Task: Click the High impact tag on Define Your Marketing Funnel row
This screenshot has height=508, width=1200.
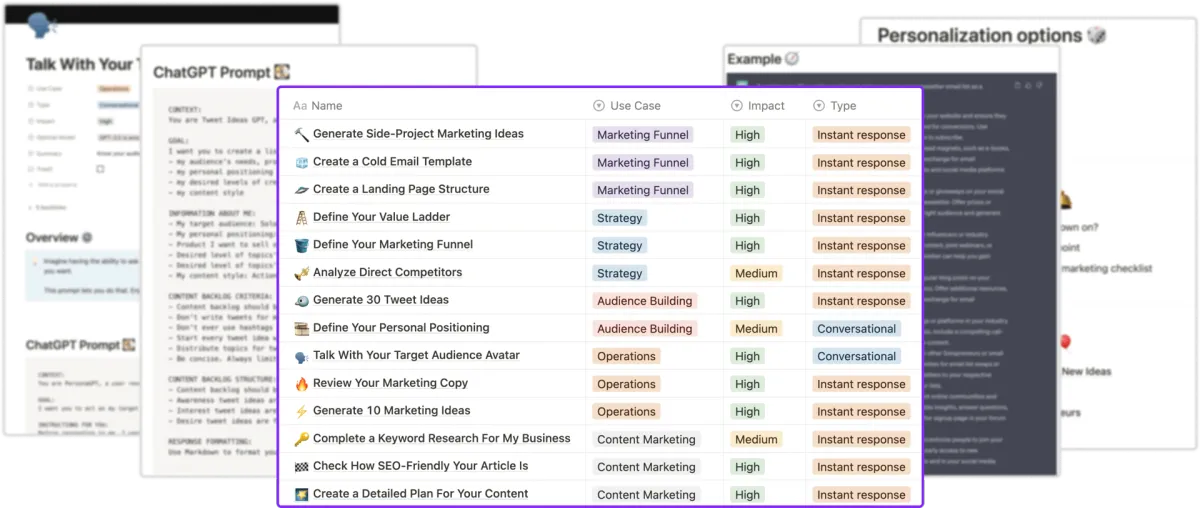Action: pyautogui.click(x=747, y=246)
